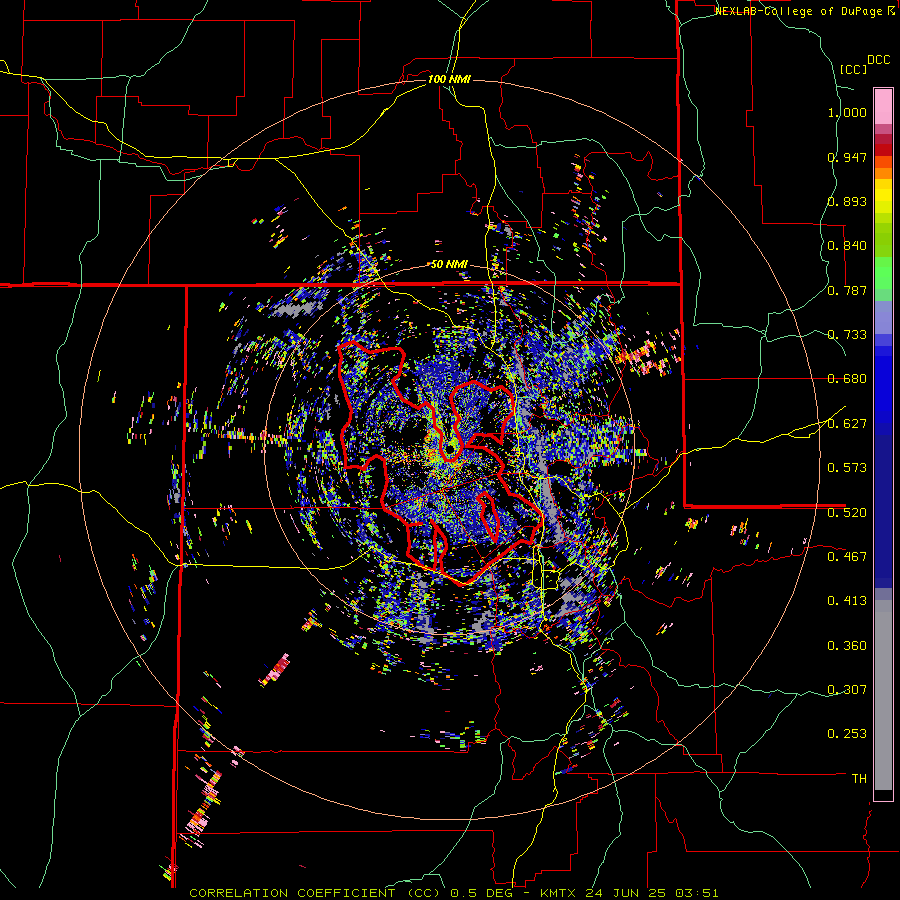Select the 0.840 scale value
The height and width of the screenshot is (900, 900).
pos(847,246)
